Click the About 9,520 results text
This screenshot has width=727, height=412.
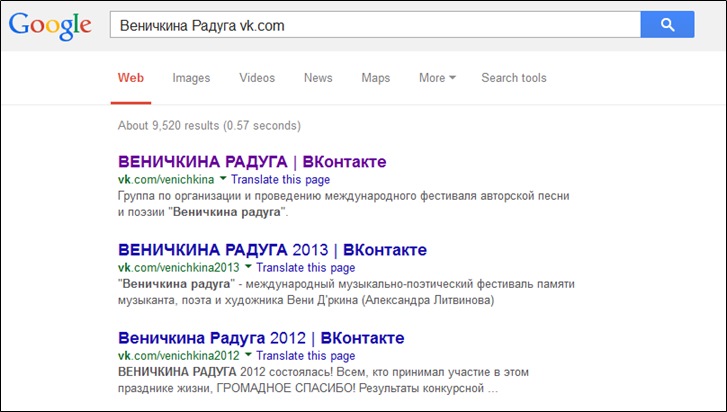pyautogui.click(x=209, y=126)
